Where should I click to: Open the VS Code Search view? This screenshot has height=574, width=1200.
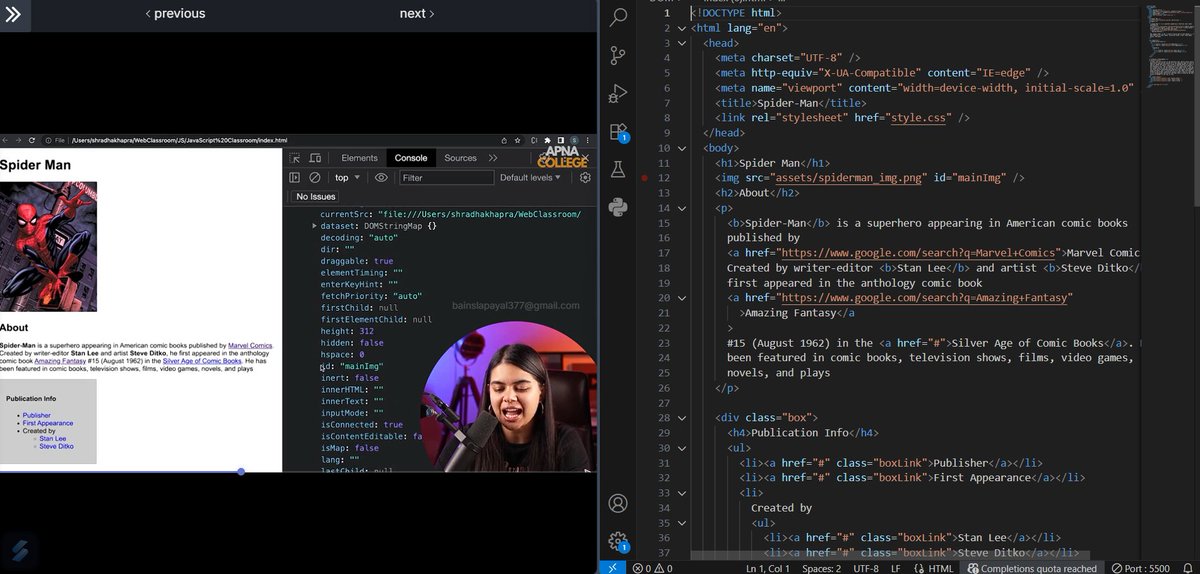tap(618, 16)
